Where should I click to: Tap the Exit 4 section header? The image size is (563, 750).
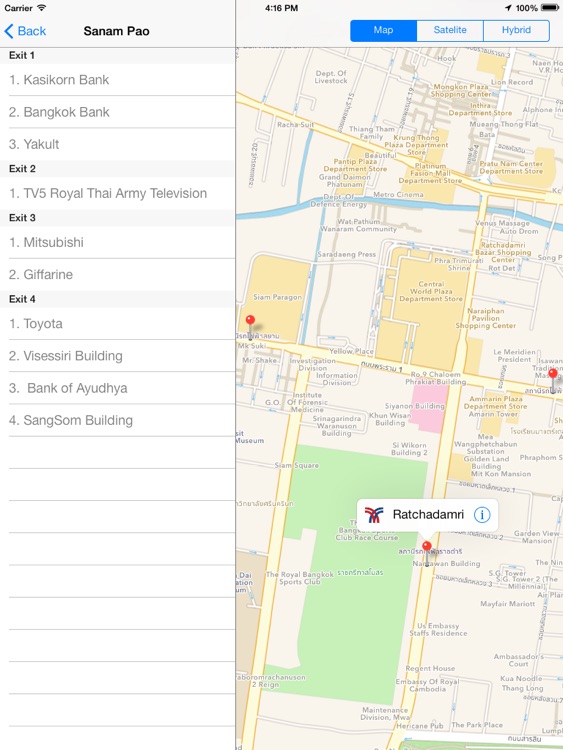click(x=118, y=299)
